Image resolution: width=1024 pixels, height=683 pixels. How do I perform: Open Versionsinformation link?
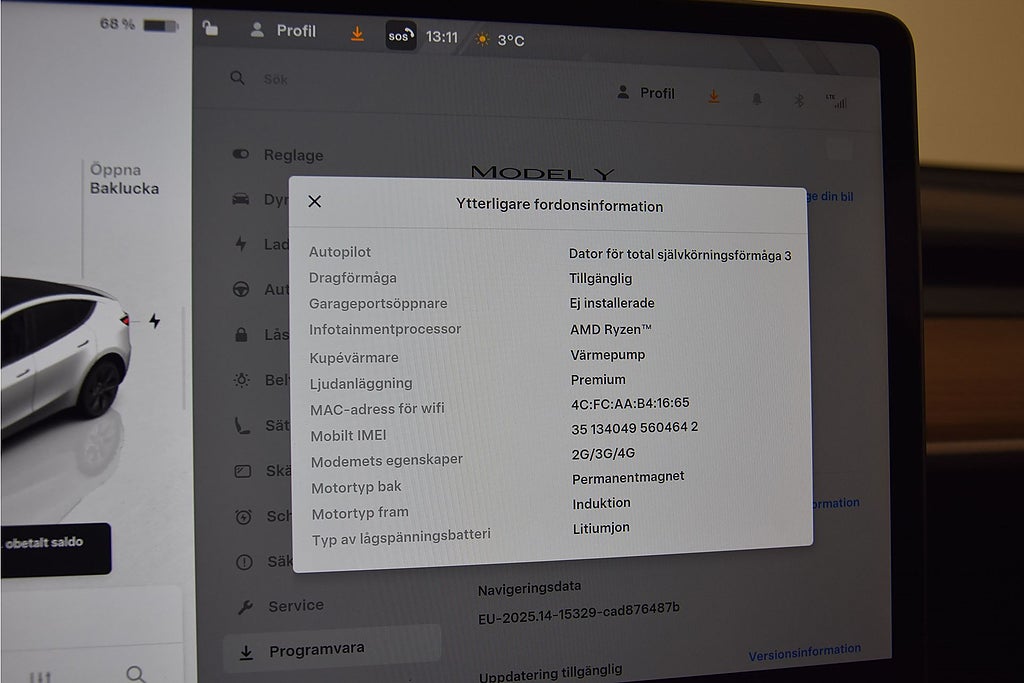click(x=804, y=652)
